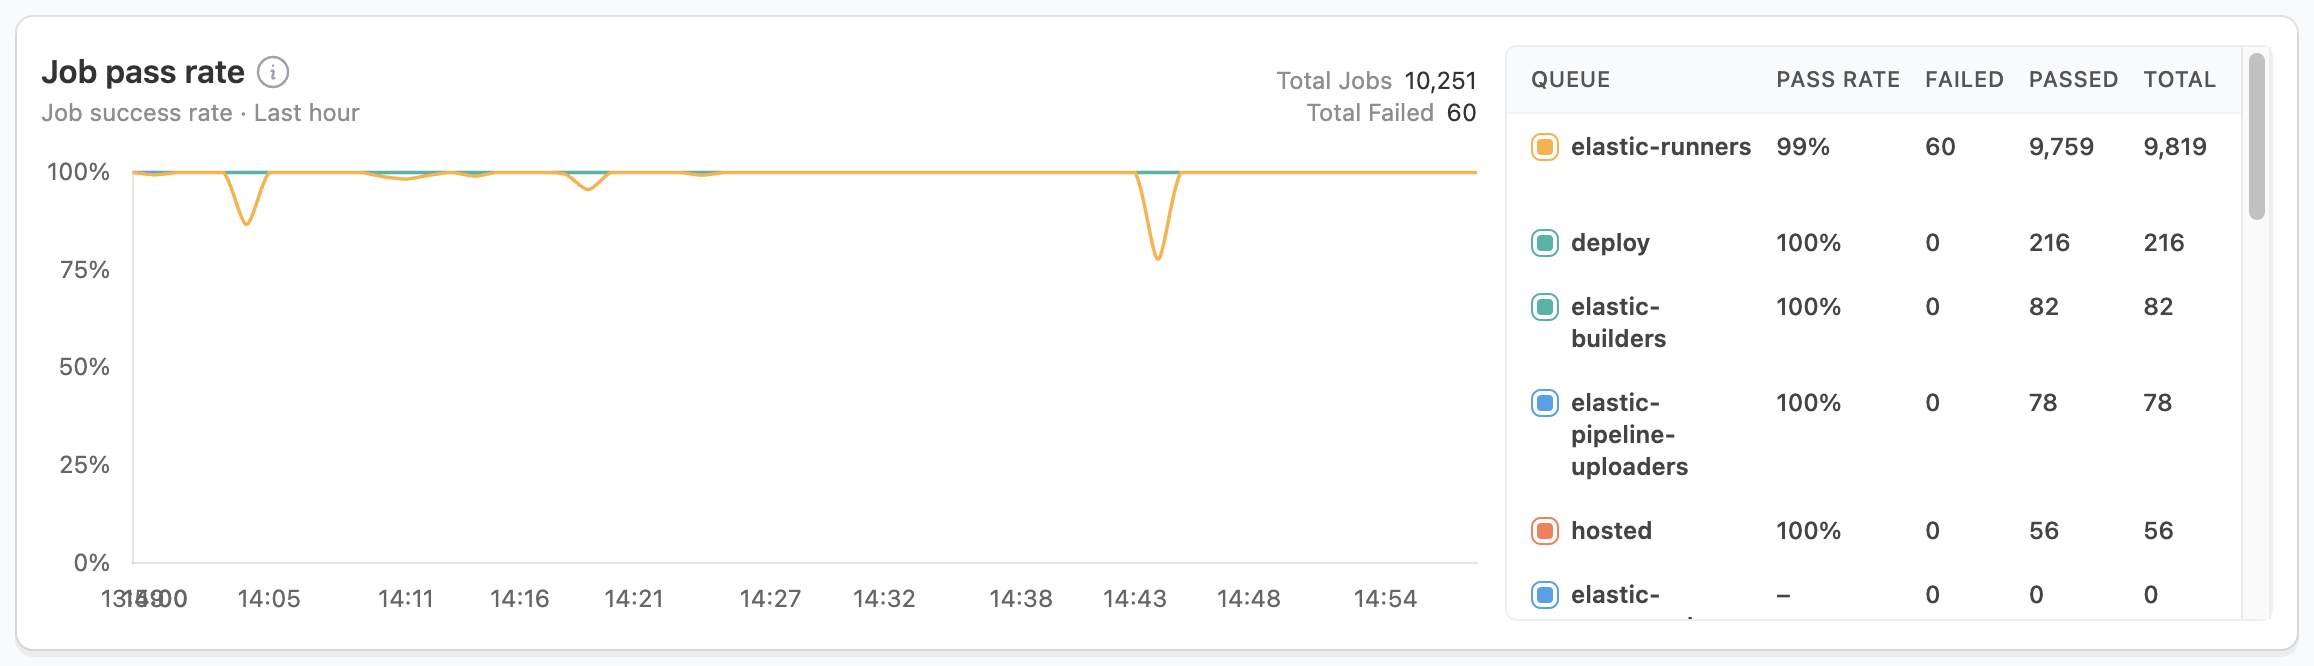Image resolution: width=2314 pixels, height=666 pixels.
Task: Select the orange swatch beside elastic-runners
Action: 1545,146
